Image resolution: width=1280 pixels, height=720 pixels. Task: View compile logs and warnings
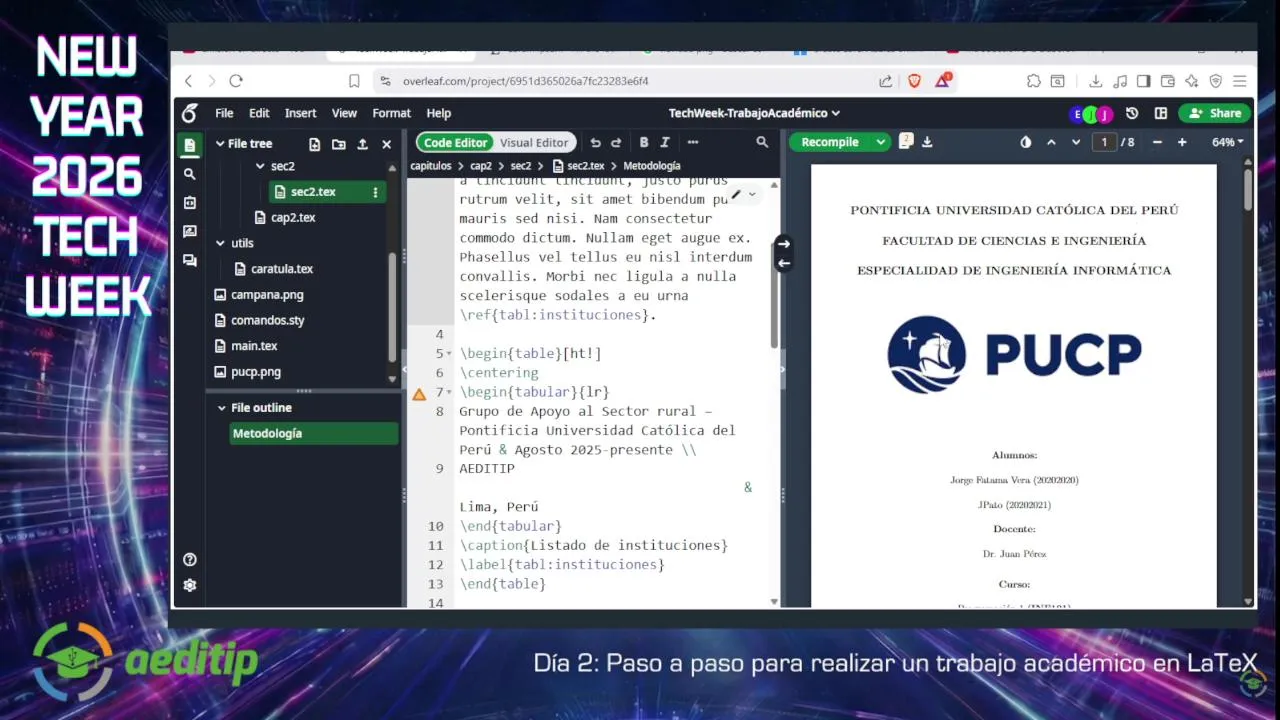pos(906,142)
